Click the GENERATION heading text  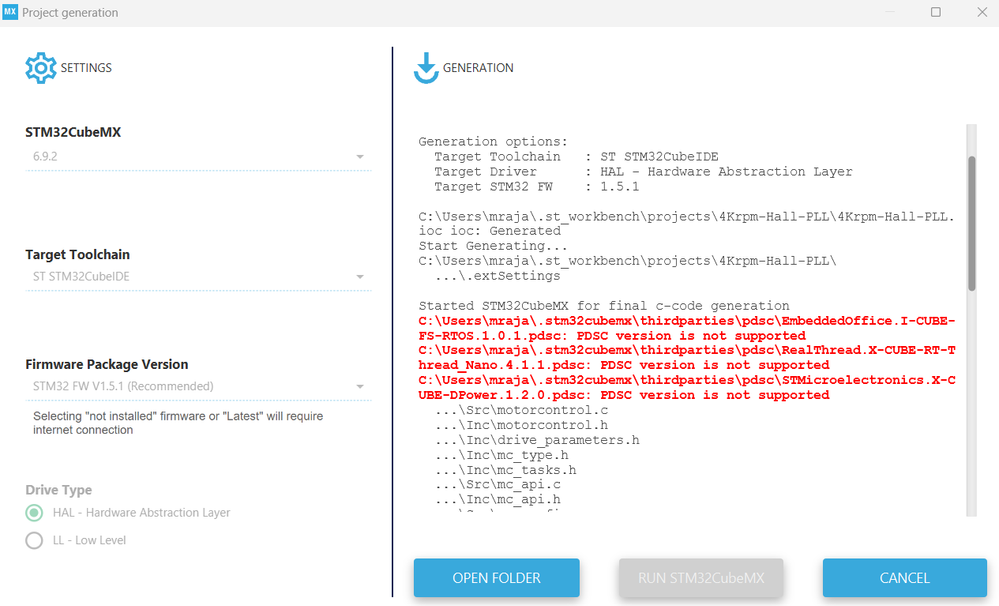[x=478, y=68]
